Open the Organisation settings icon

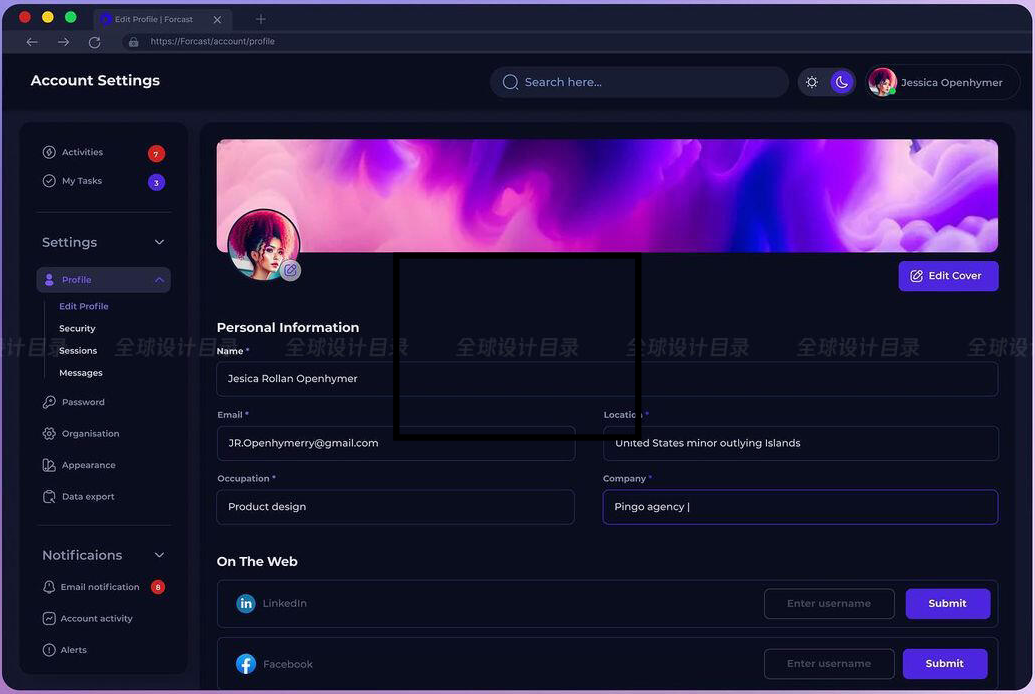pos(49,433)
